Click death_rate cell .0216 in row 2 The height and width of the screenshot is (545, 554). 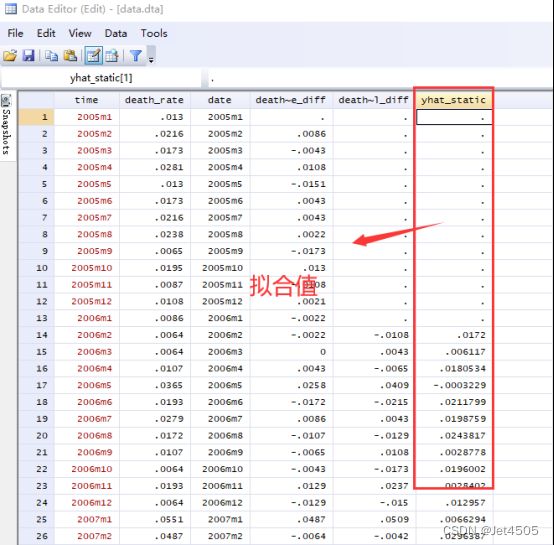pos(155,134)
